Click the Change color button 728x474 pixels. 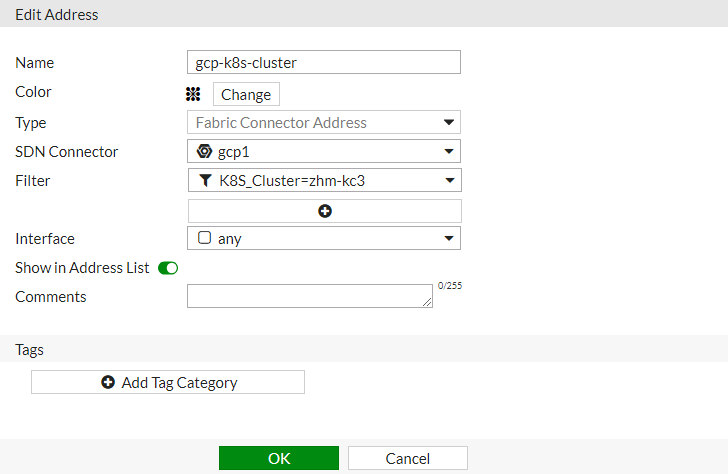coord(246,94)
